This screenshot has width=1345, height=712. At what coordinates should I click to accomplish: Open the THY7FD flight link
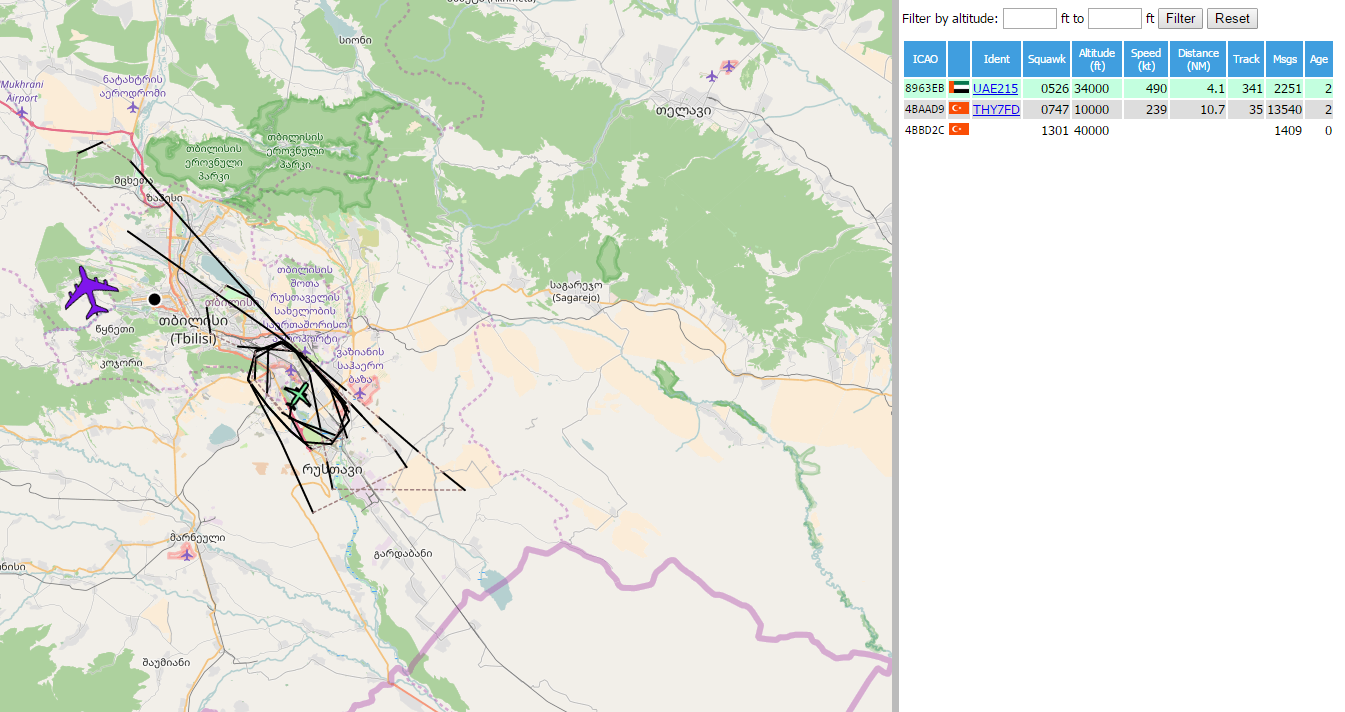(x=996, y=110)
